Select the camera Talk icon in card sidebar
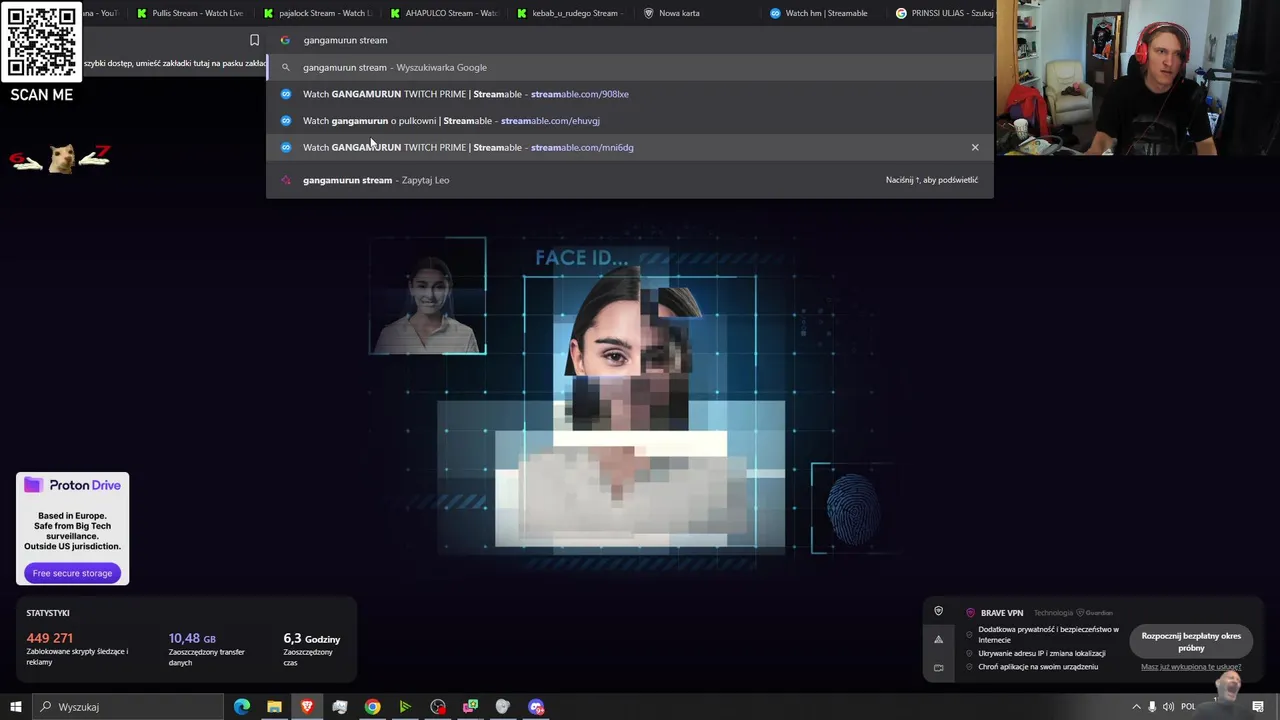This screenshot has height=720, width=1280. 938,667
